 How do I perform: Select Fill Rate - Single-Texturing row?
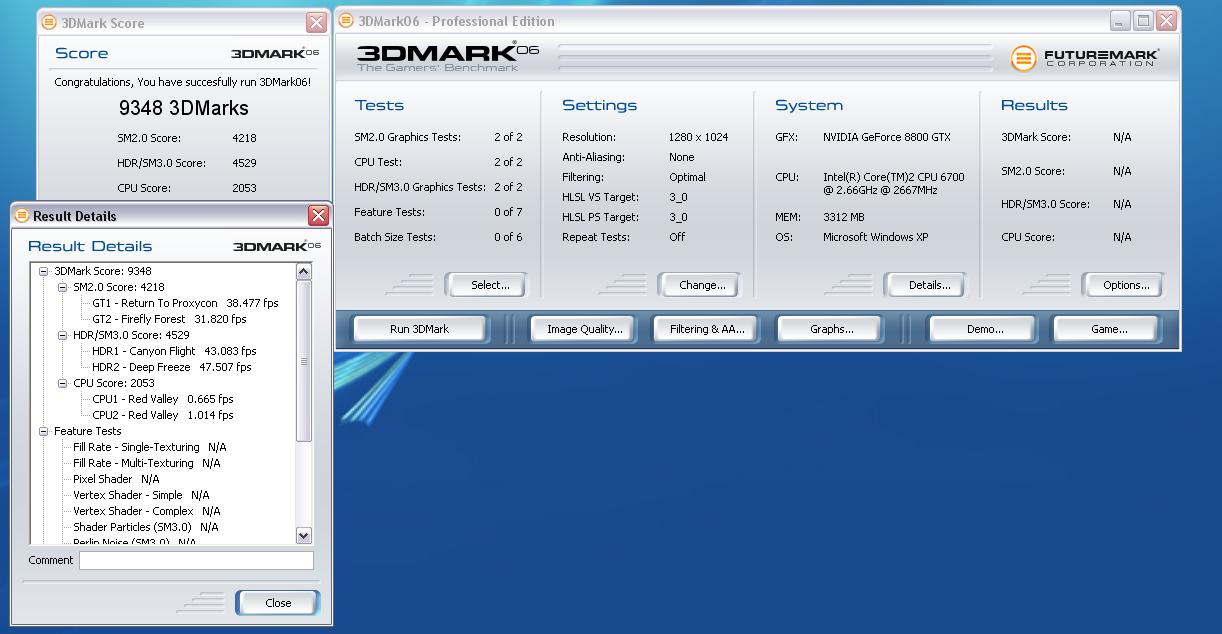coord(149,447)
